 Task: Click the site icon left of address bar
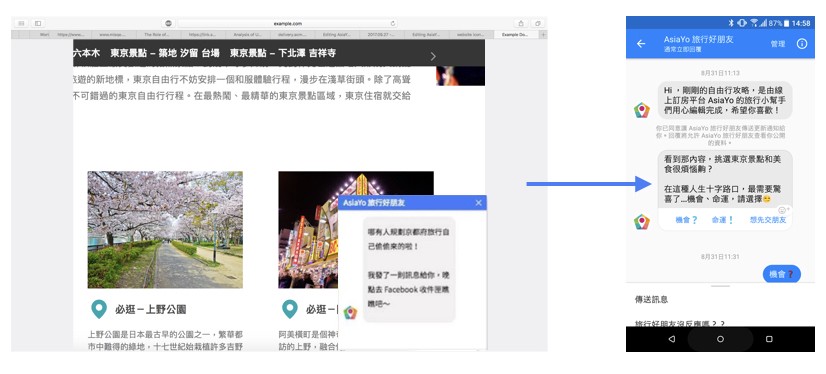(x=169, y=23)
